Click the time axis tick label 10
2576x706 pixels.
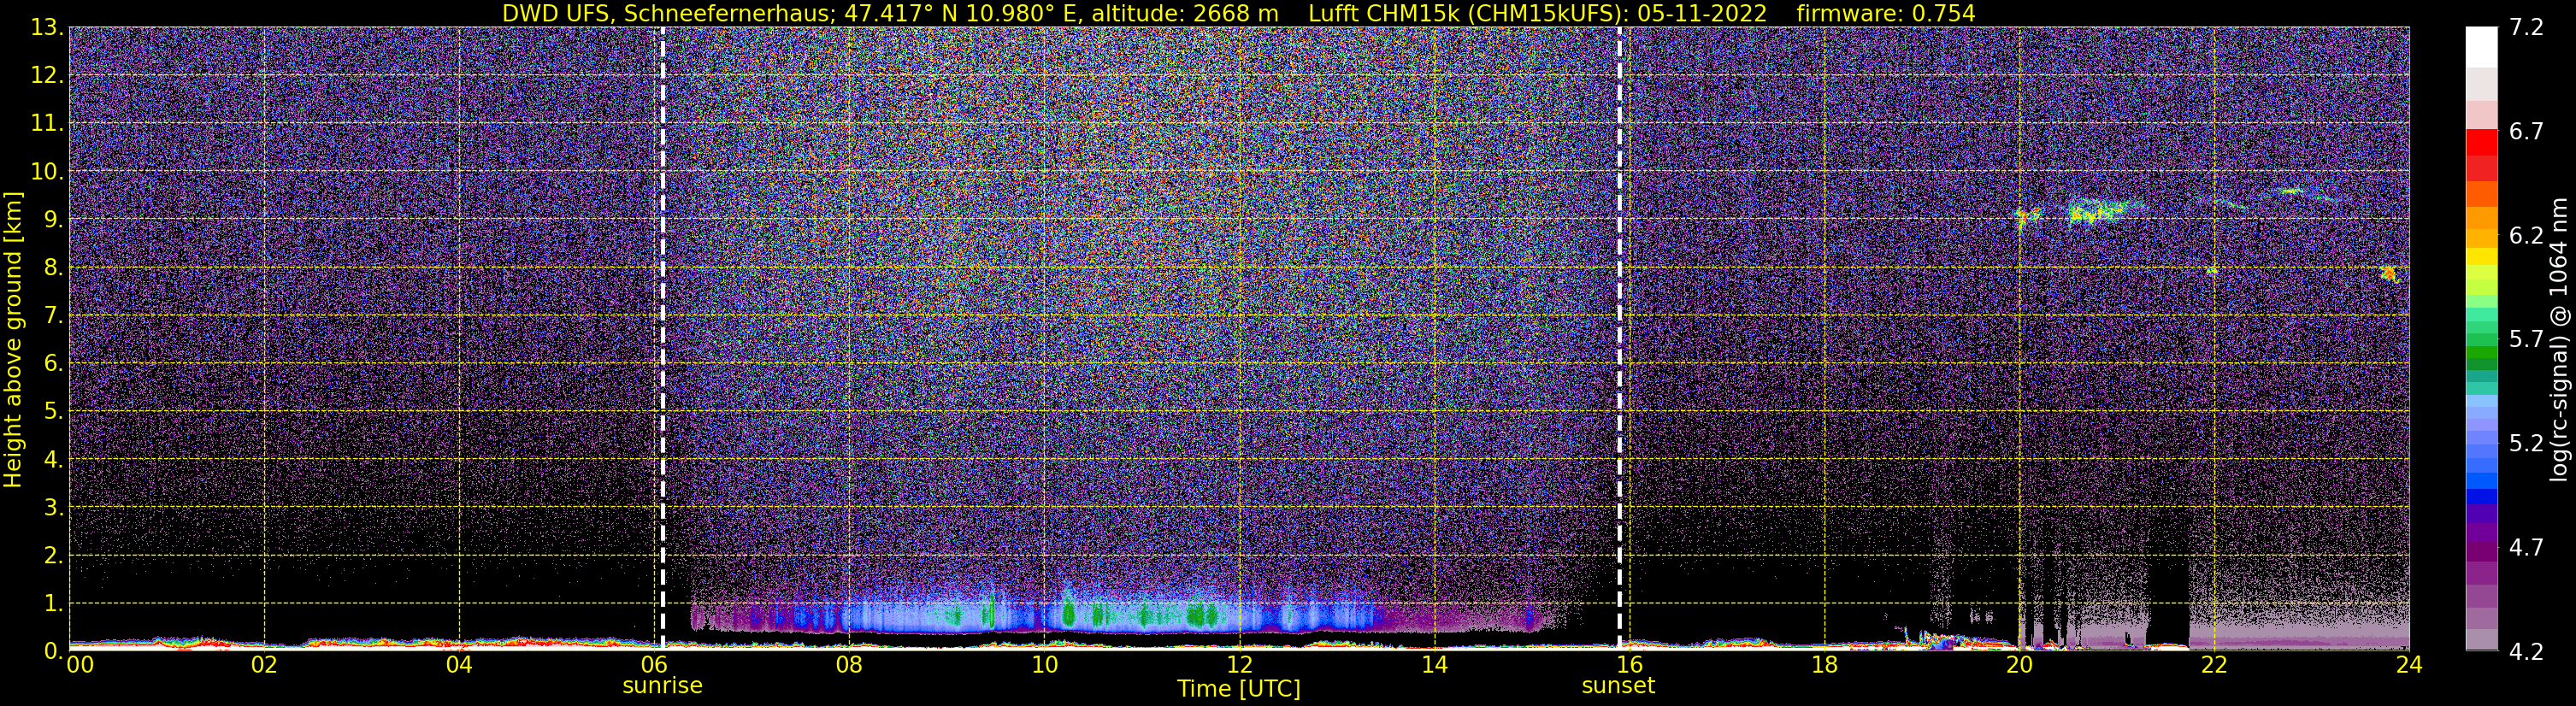[x=1044, y=665]
